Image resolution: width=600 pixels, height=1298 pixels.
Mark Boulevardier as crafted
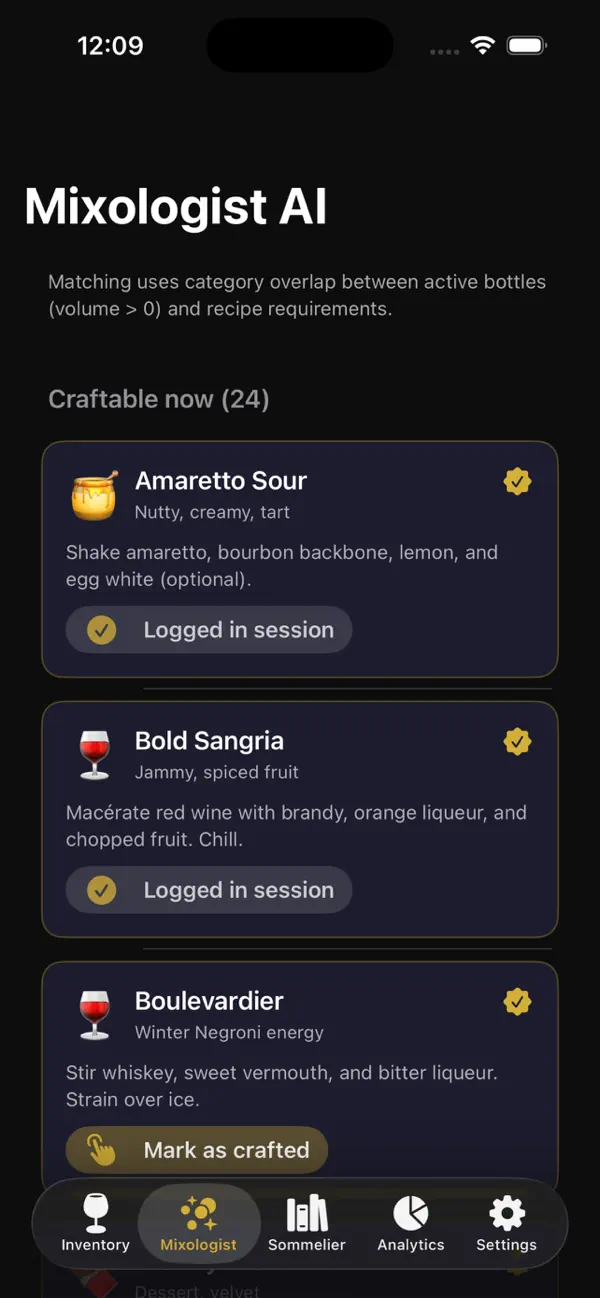point(197,1150)
